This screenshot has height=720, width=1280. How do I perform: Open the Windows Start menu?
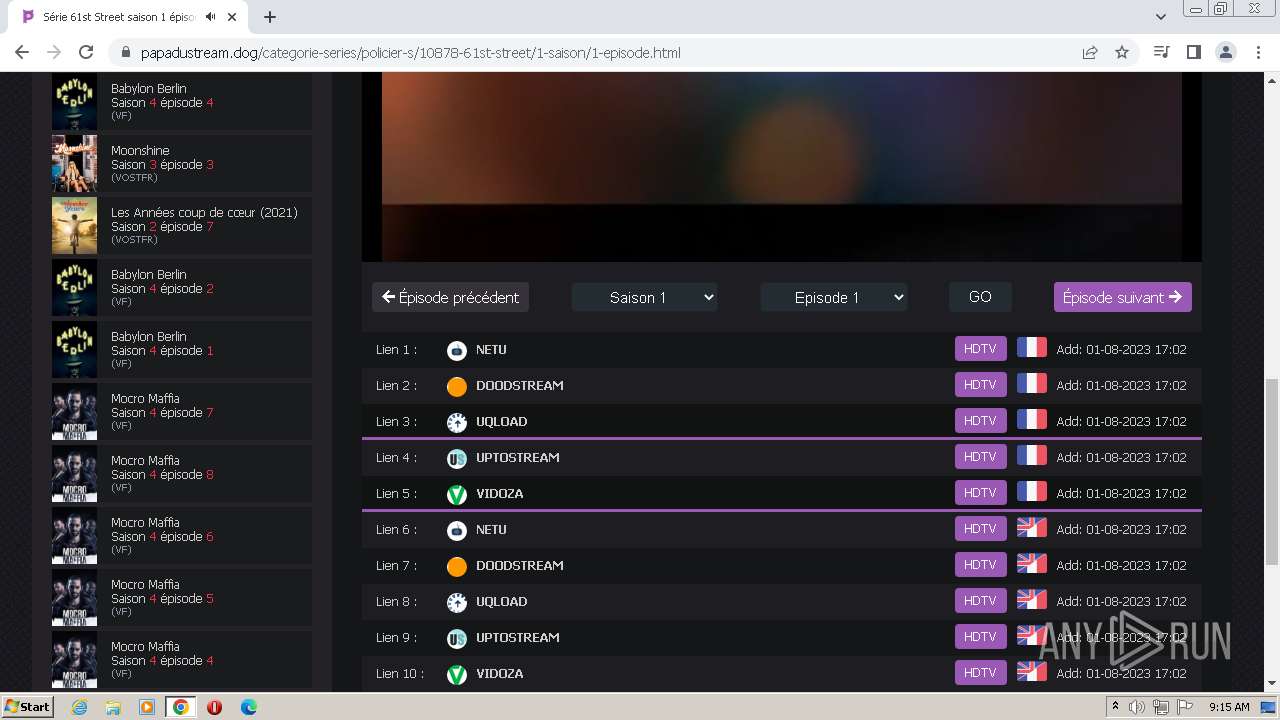coord(27,707)
